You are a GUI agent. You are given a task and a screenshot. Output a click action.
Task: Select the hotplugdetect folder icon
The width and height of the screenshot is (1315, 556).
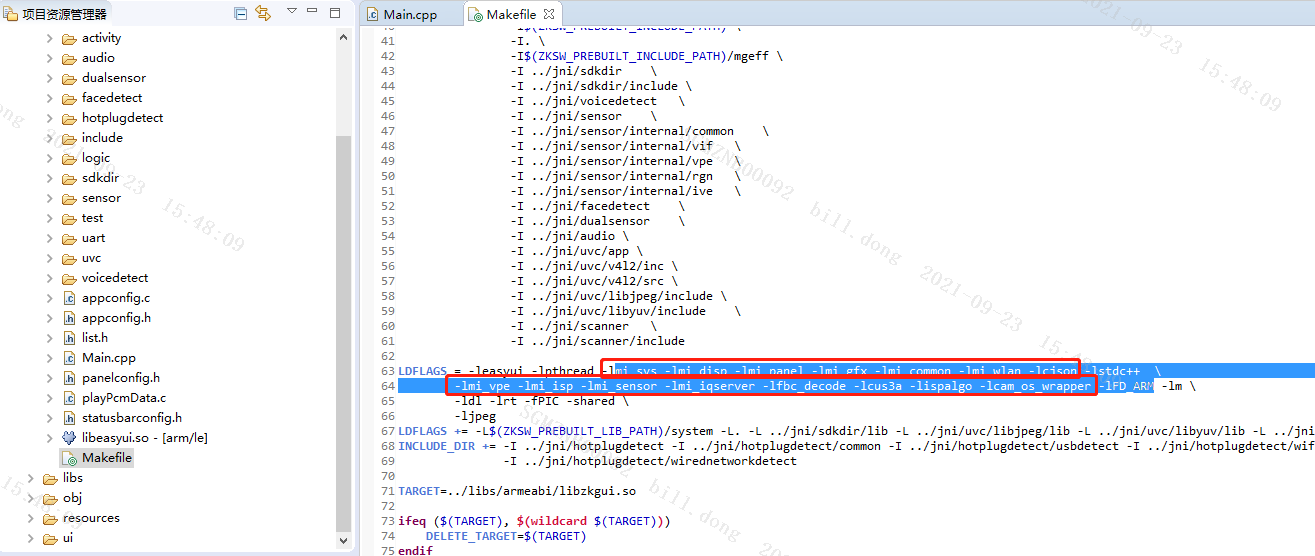click(x=69, y=118)
